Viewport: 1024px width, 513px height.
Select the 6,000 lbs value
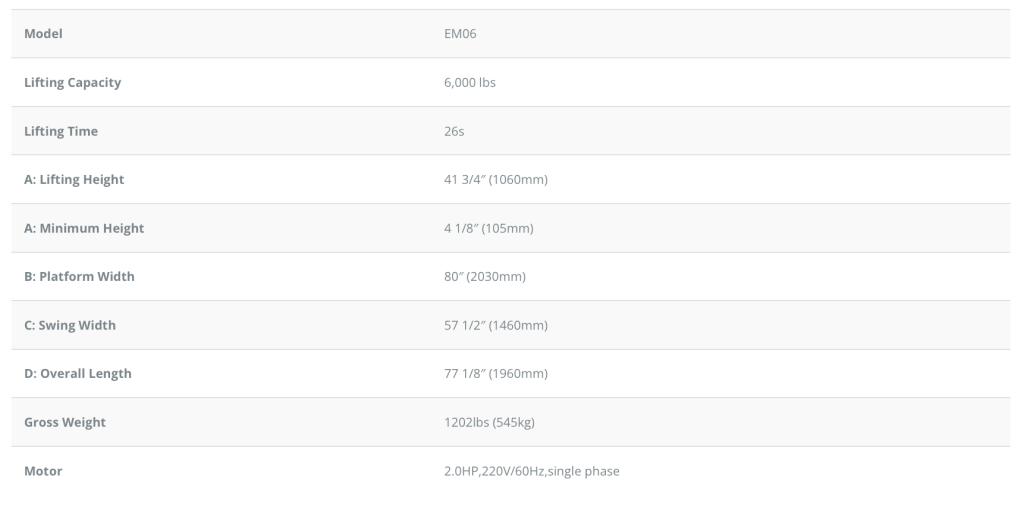(469, 83)
